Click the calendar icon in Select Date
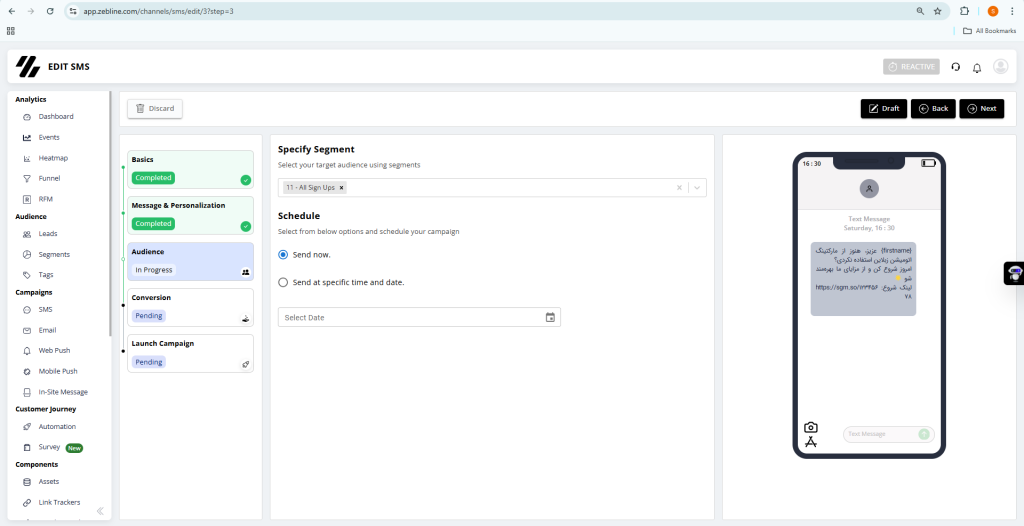Image resolution: width=1024 pixels, height=526 pixels. (x=550, y=317)
